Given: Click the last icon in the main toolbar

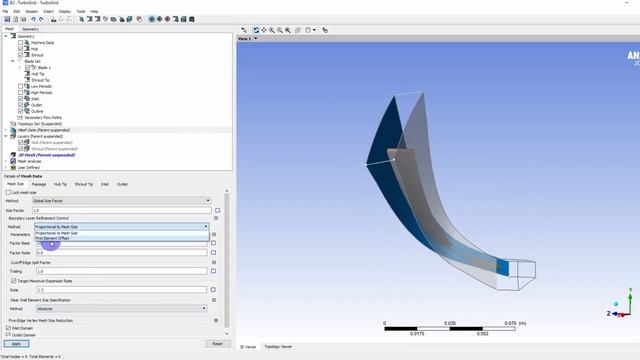Looking at the screenshot, I should point(191,19).
